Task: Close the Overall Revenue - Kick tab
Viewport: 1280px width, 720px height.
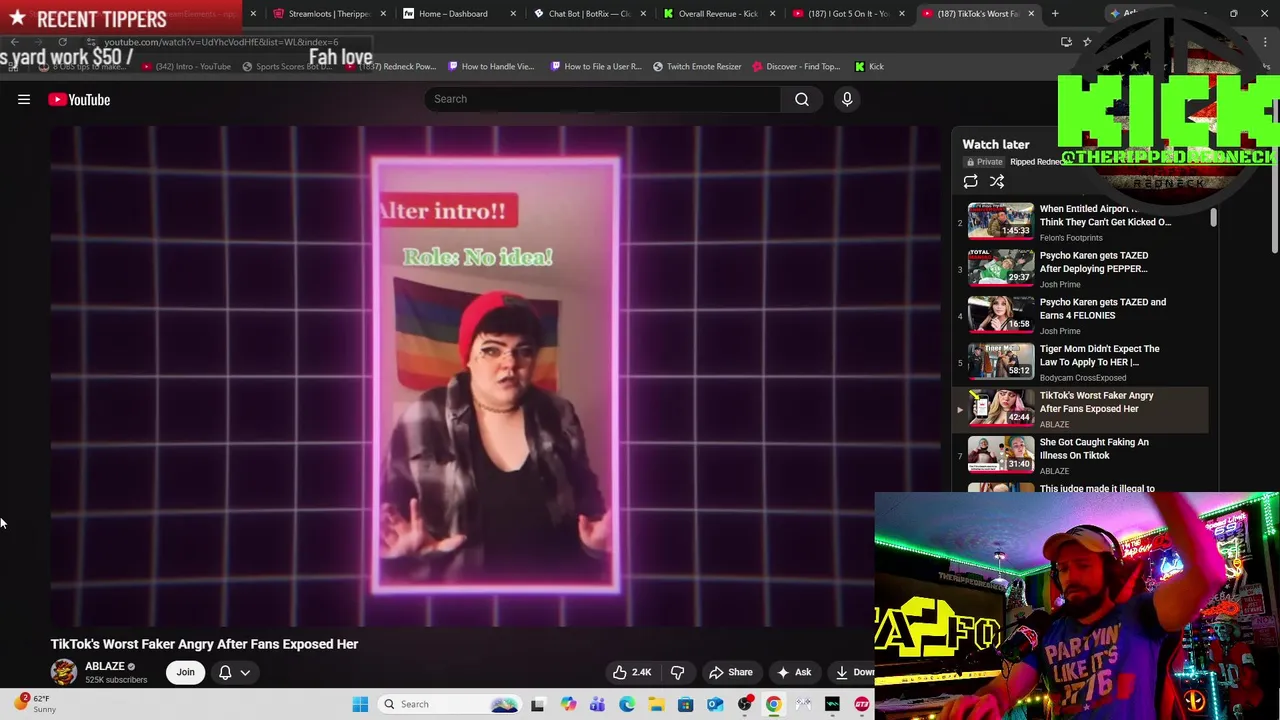Action: coord(772,14)
